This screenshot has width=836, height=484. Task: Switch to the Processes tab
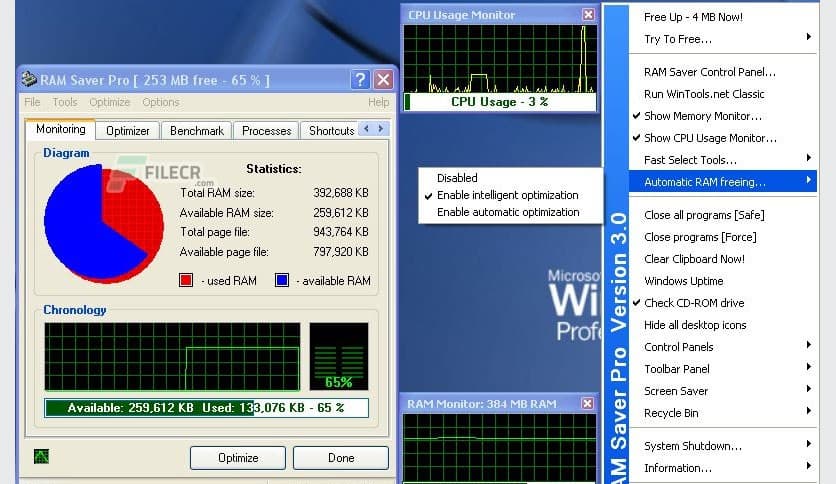(267, 131)
